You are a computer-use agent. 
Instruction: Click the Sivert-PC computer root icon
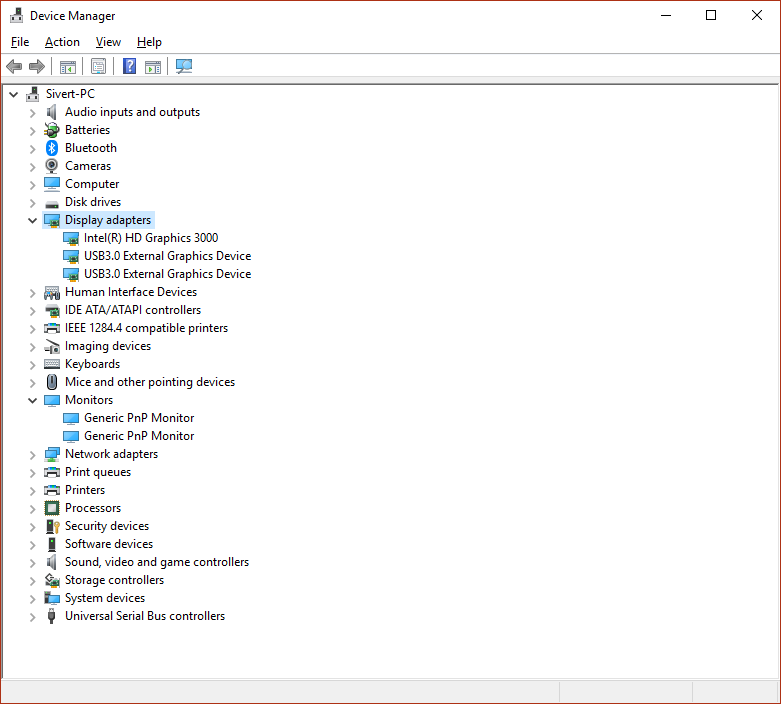33,94
